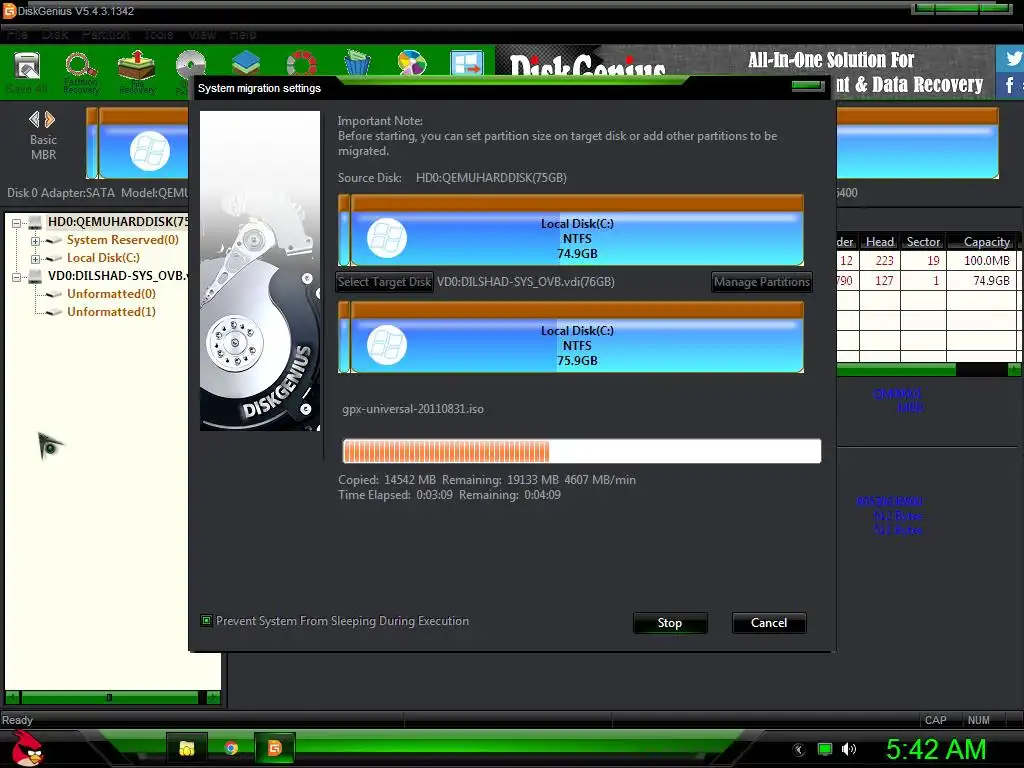Click the Head column header
Image resolution: width=1024 pixels, height=768 pixels.
tap(879, 242)
